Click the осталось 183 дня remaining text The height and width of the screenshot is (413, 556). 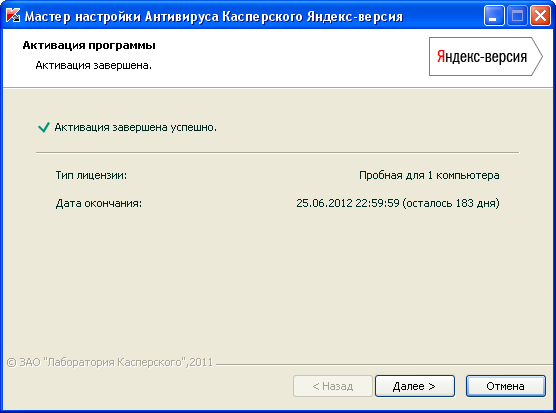pyautogui.click(x=451, y=203)
